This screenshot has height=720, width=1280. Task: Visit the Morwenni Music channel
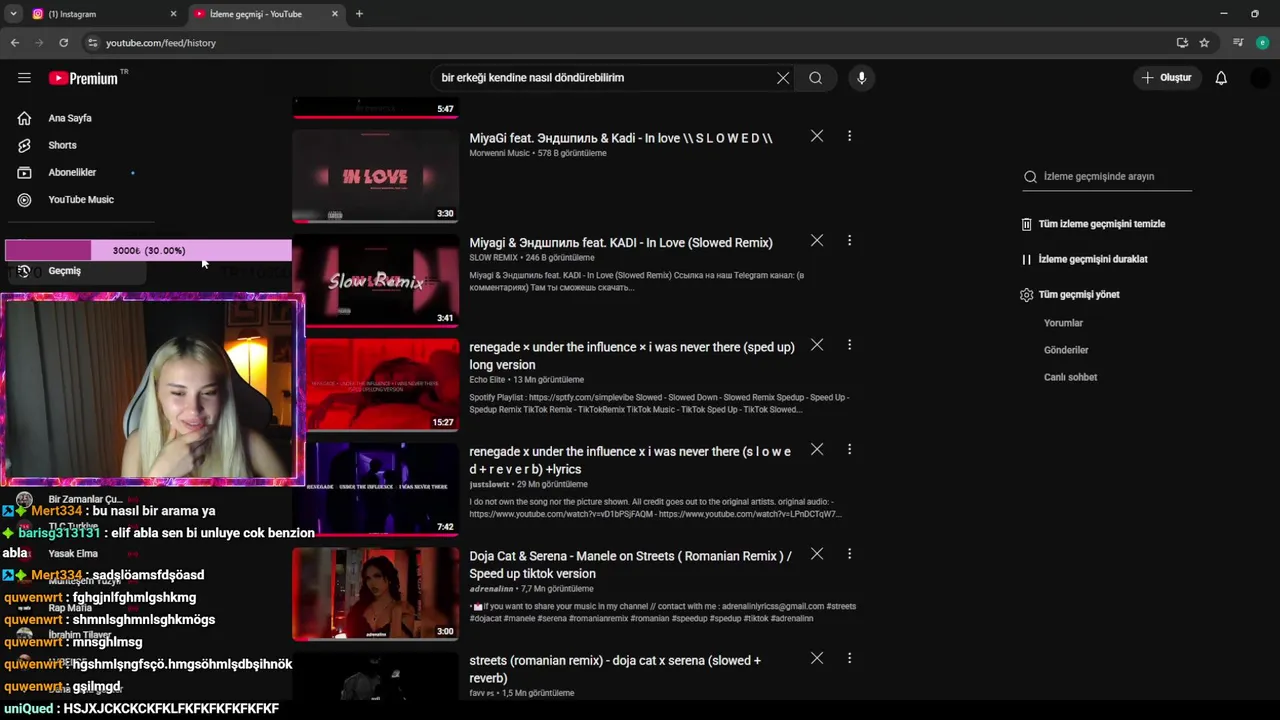[499, 153]
